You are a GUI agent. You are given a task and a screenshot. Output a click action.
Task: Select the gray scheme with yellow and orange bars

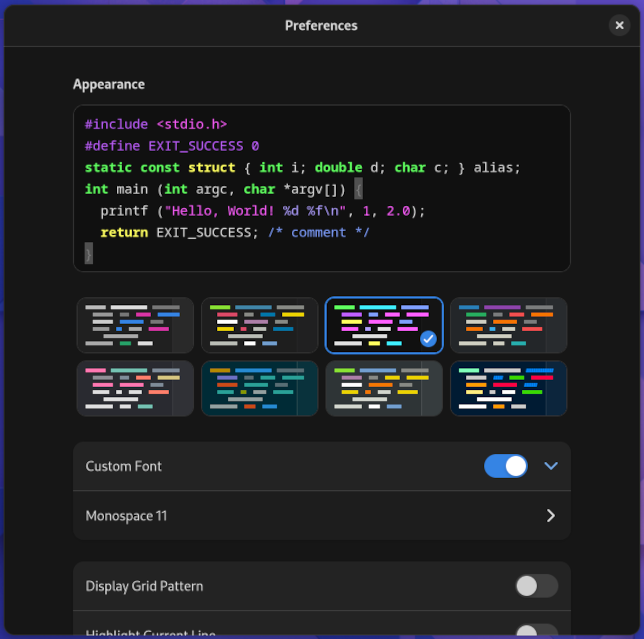[384, 388]
